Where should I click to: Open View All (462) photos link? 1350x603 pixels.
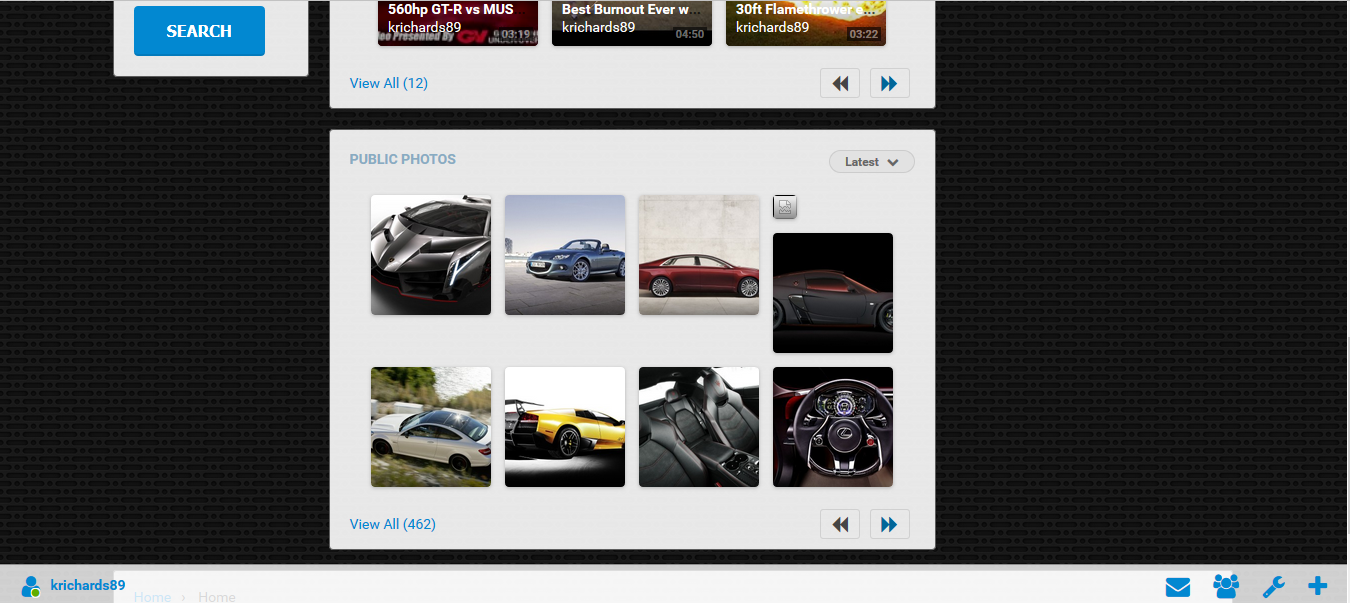pos(392,524)
